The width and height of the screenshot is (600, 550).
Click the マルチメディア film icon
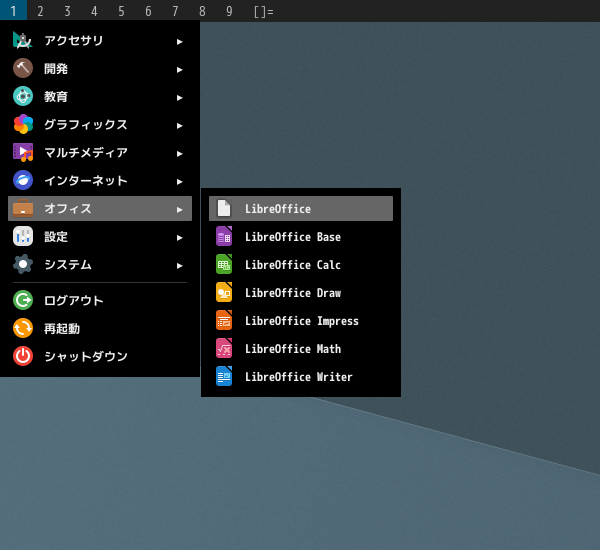pos(23,152)
